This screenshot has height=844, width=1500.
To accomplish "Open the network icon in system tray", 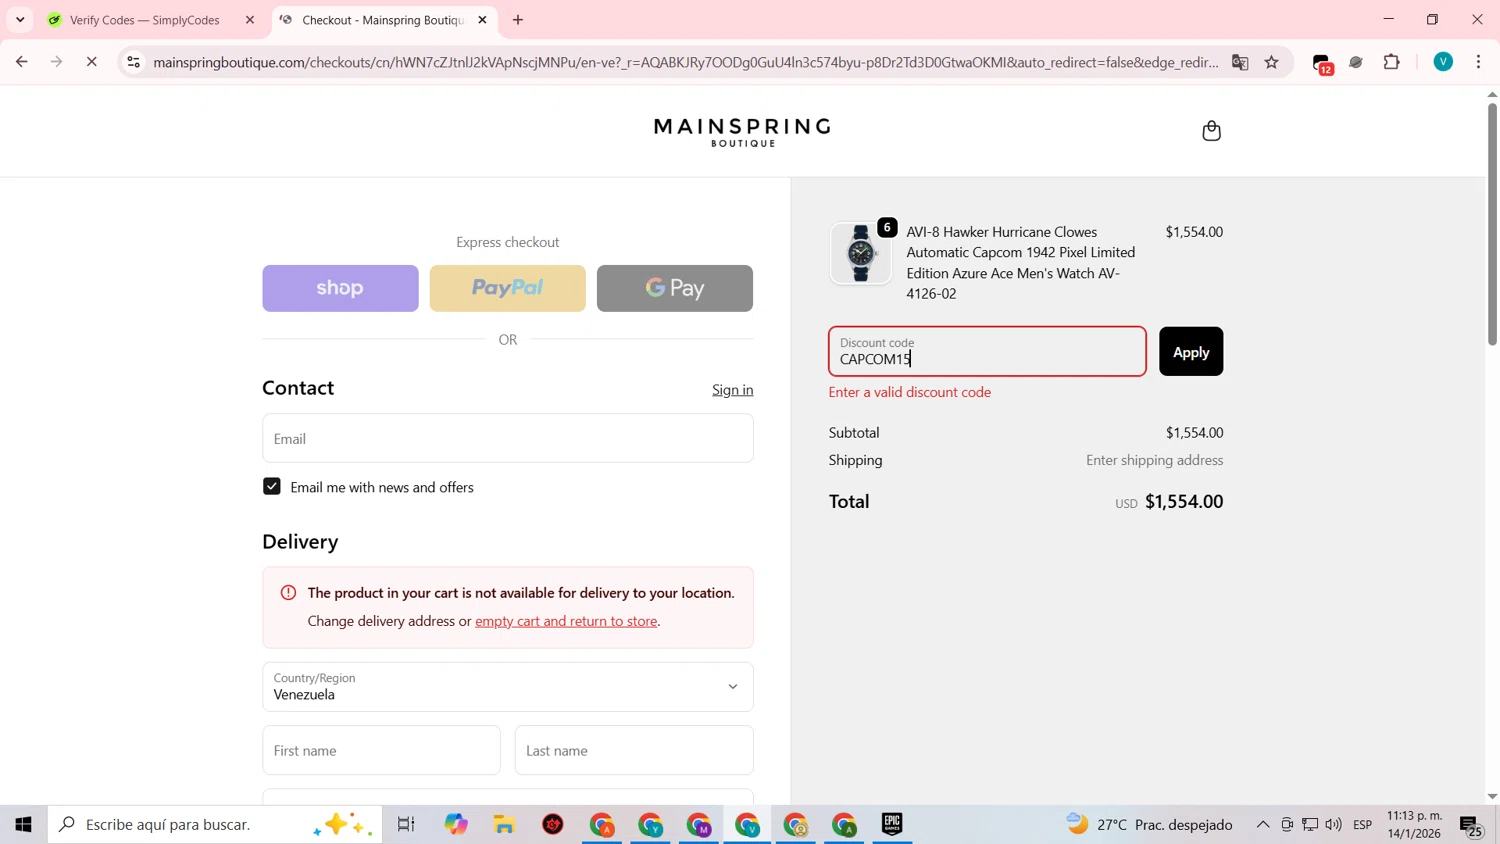I will tap(1310, 825).
